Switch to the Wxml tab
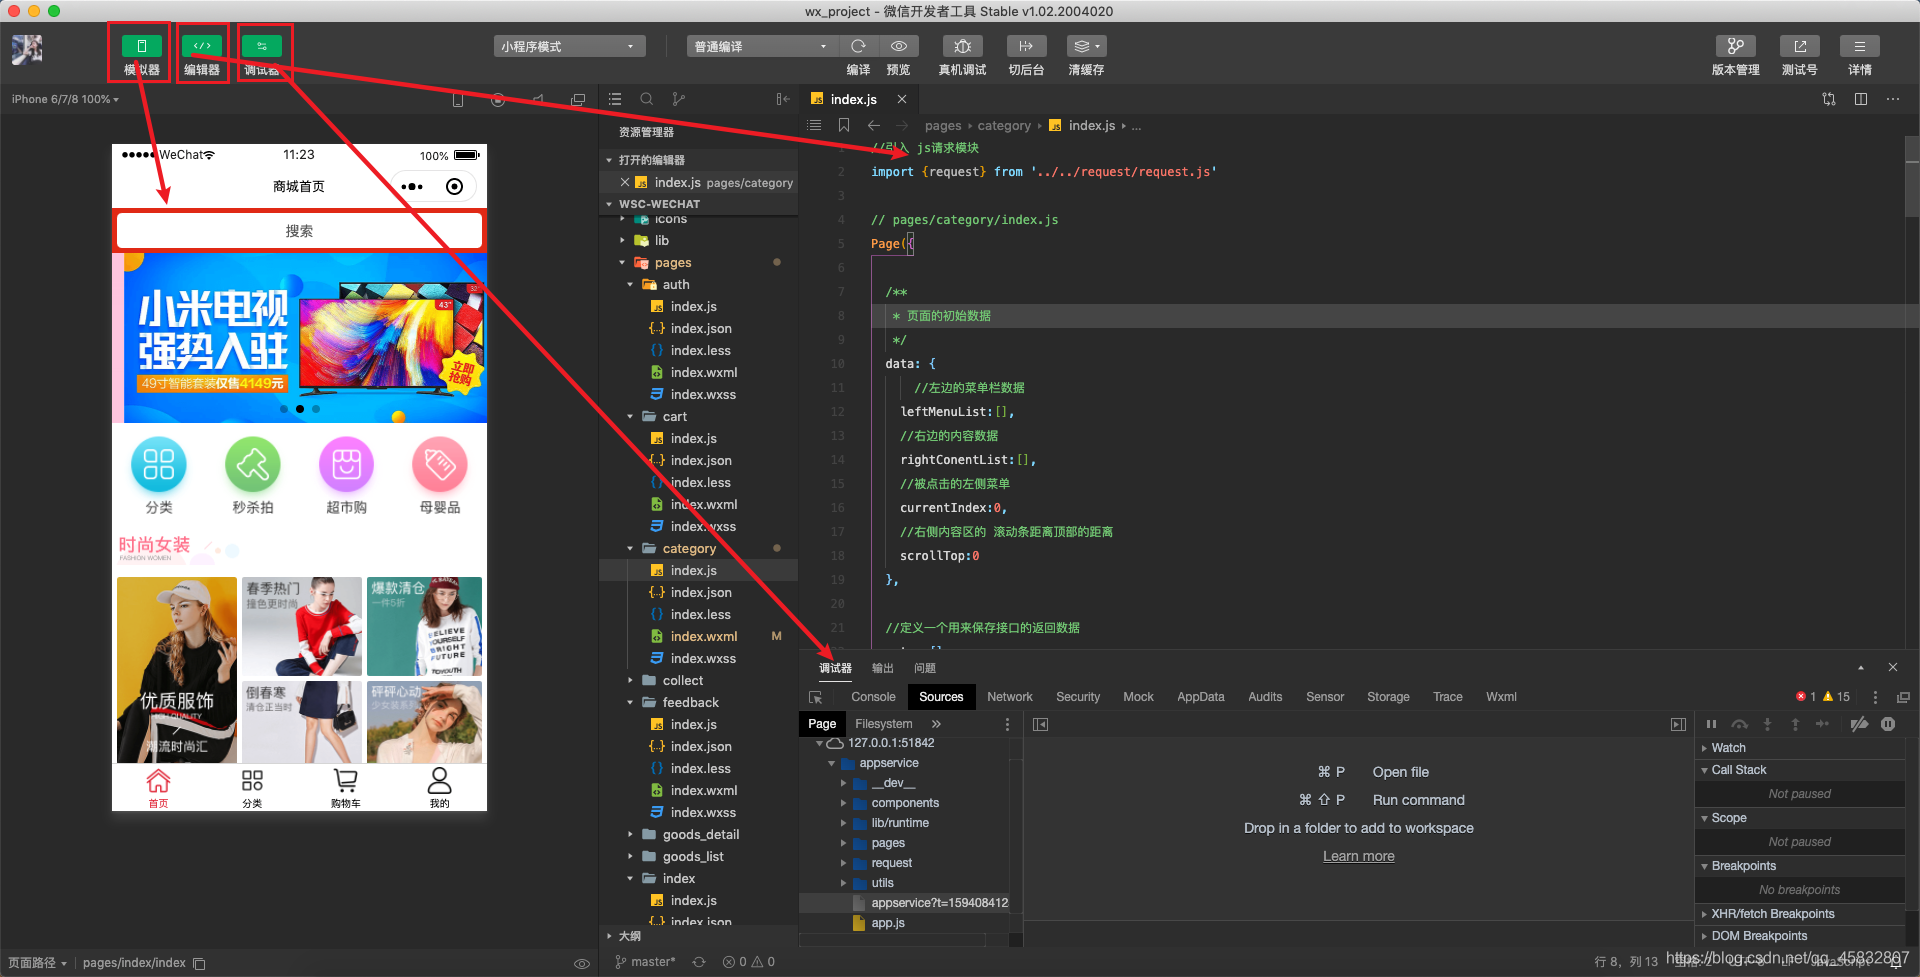 click(1501, 697)
